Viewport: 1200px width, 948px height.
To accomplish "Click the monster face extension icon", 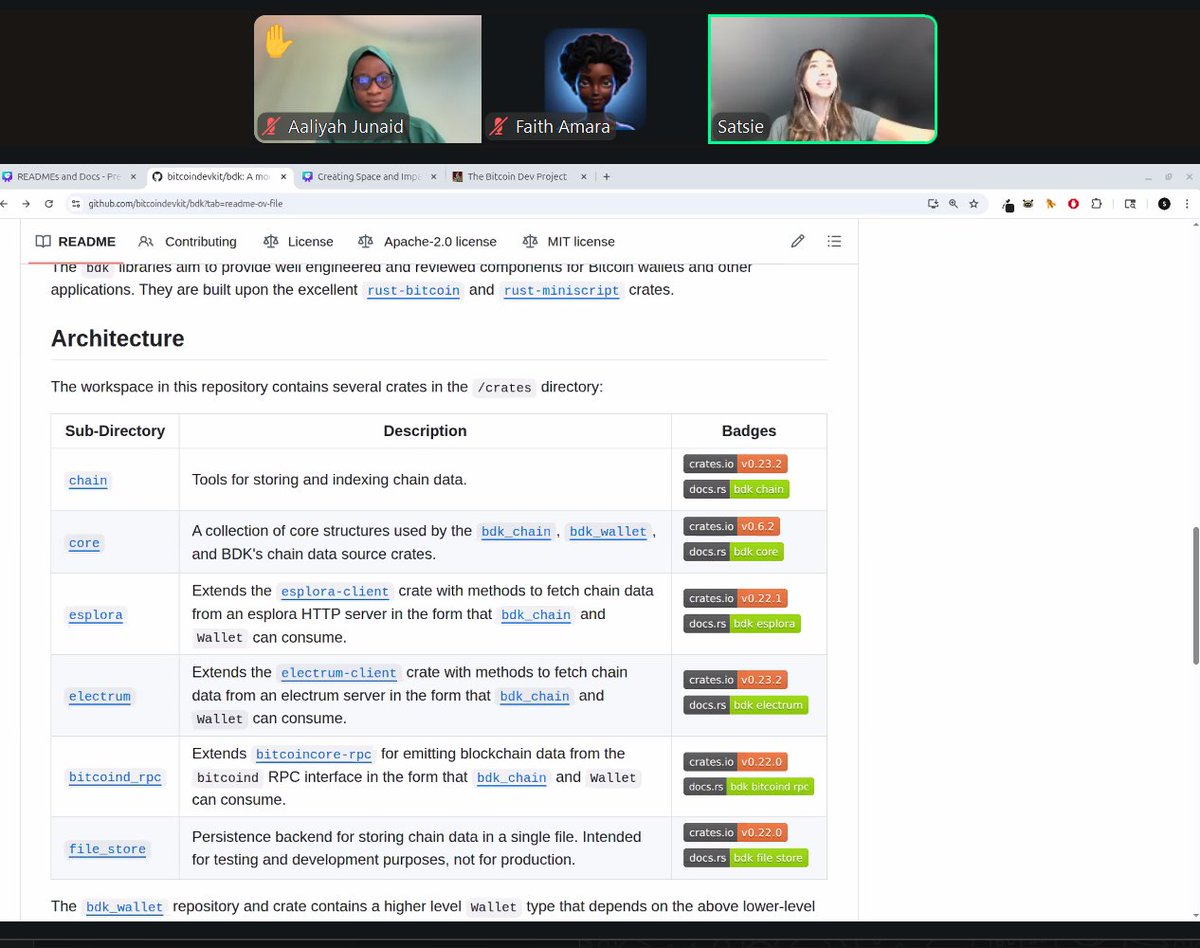I will pyautogui.click(x=1028, y=203).
